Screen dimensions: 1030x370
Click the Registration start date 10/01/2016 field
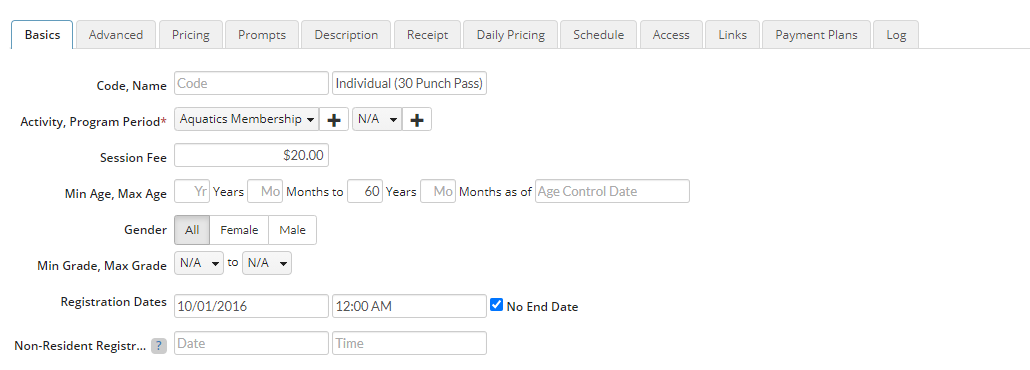tap(251, 306)
